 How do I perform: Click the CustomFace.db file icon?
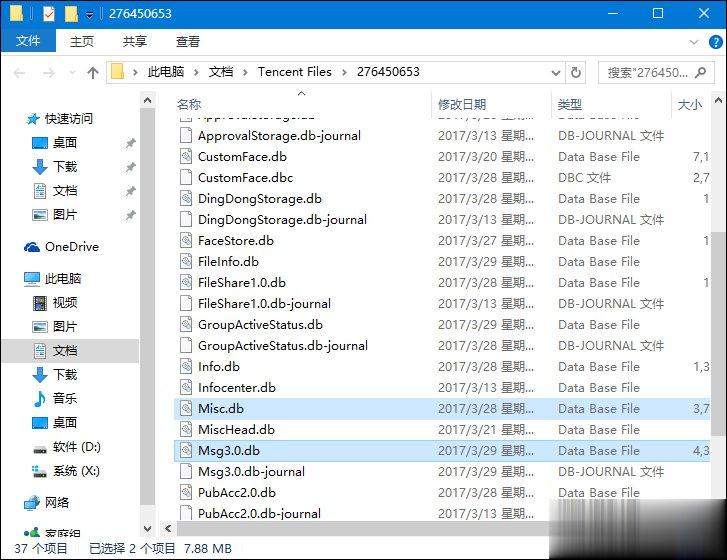coord(186,157)
